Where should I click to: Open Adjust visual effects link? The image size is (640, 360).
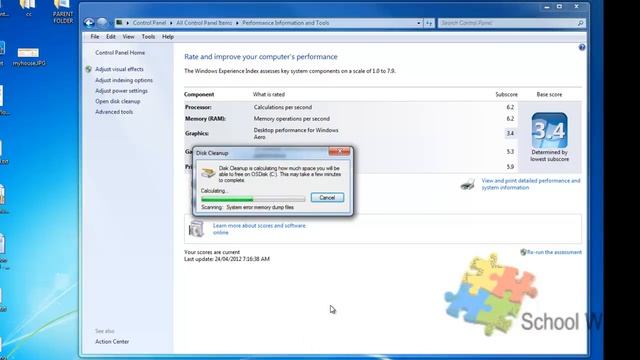[119, 69]
